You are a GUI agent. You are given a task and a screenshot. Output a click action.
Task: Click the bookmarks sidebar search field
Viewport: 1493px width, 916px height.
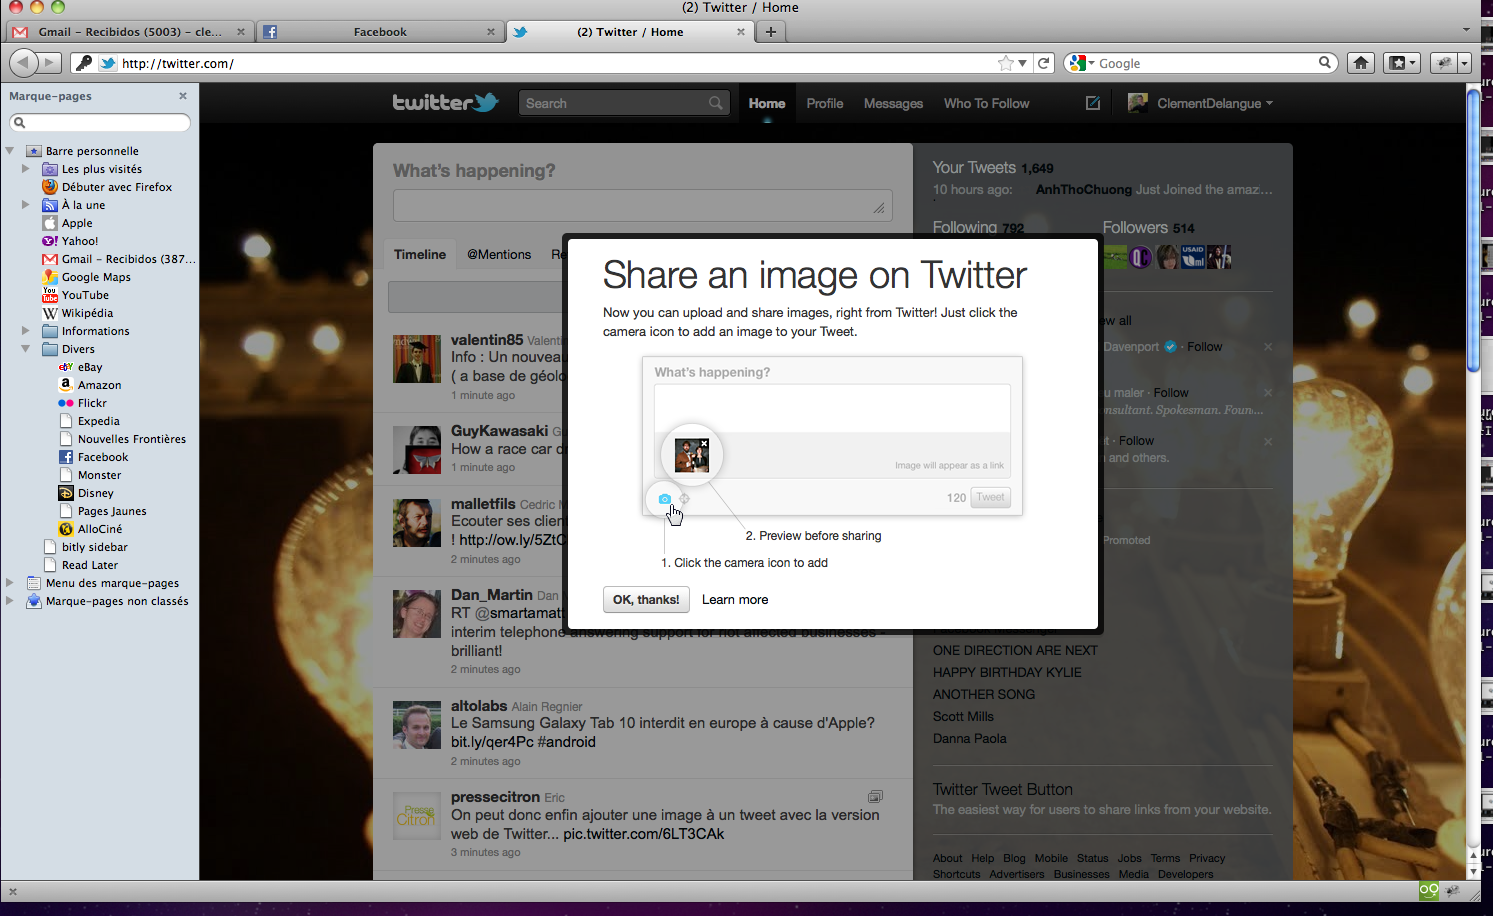click(100, 122)
